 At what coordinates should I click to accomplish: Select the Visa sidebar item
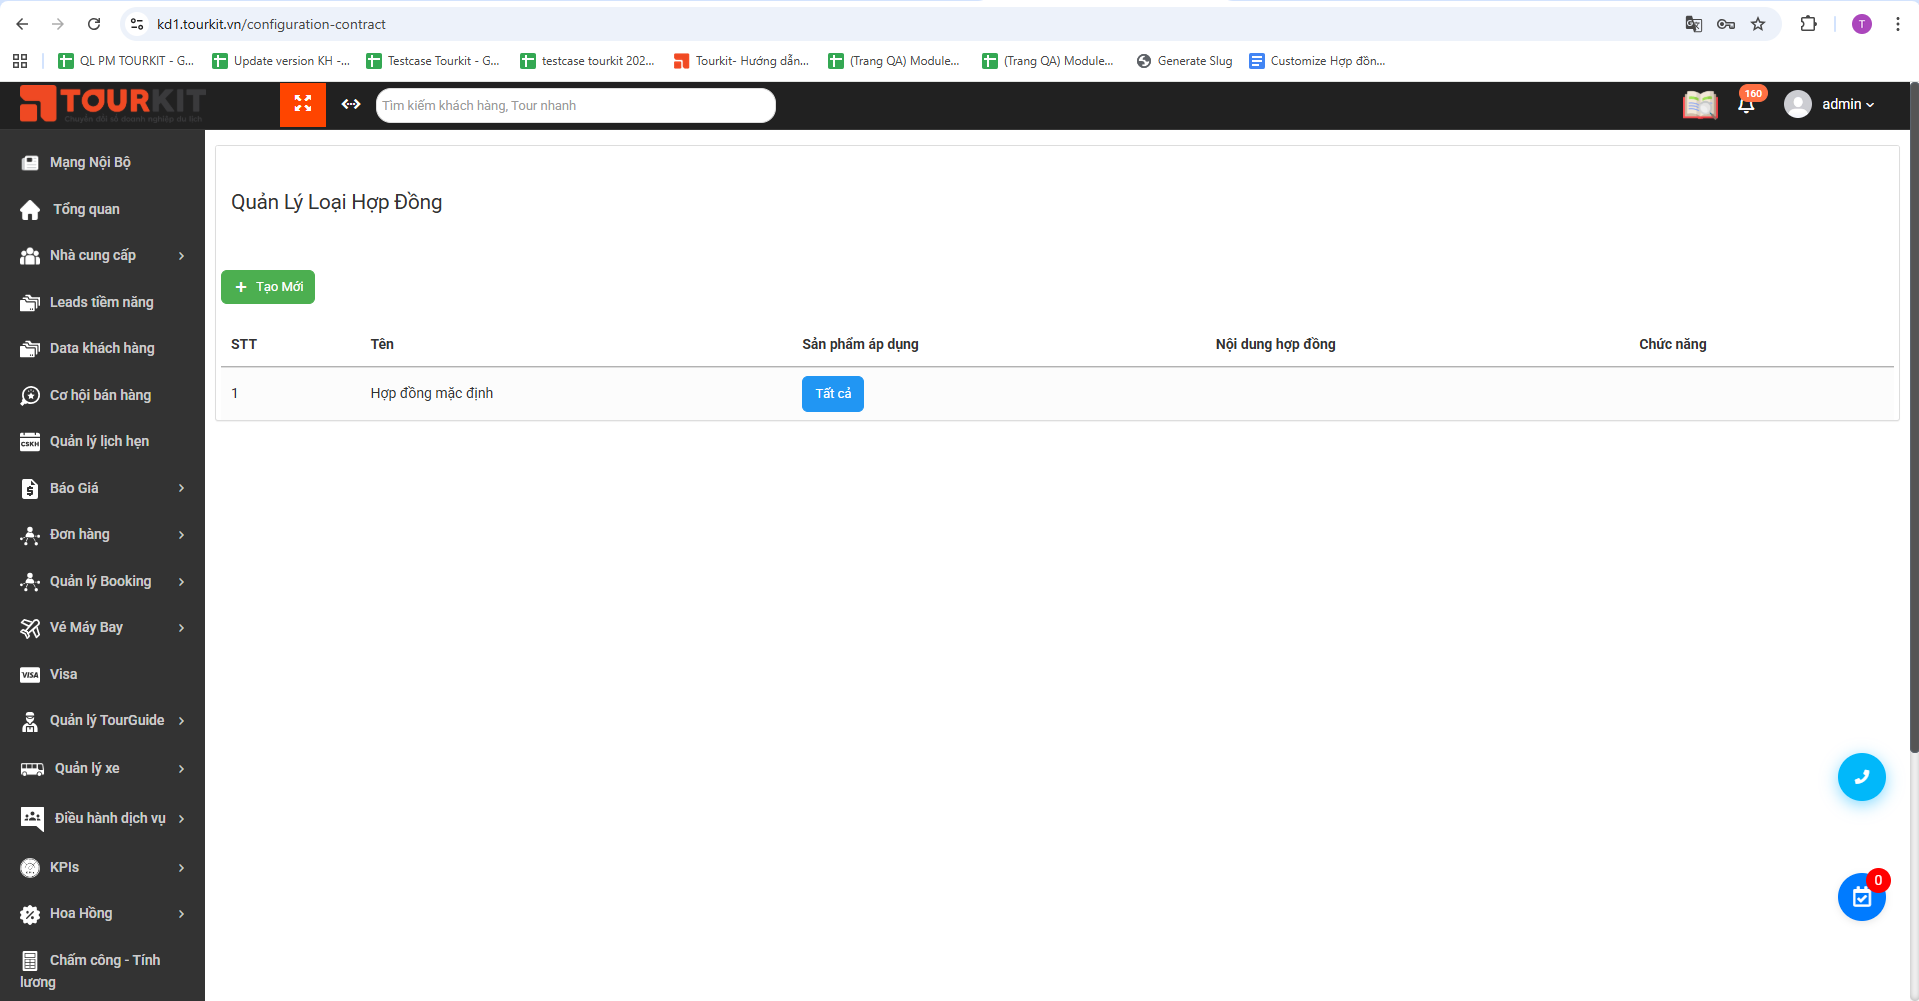[63, 674]
